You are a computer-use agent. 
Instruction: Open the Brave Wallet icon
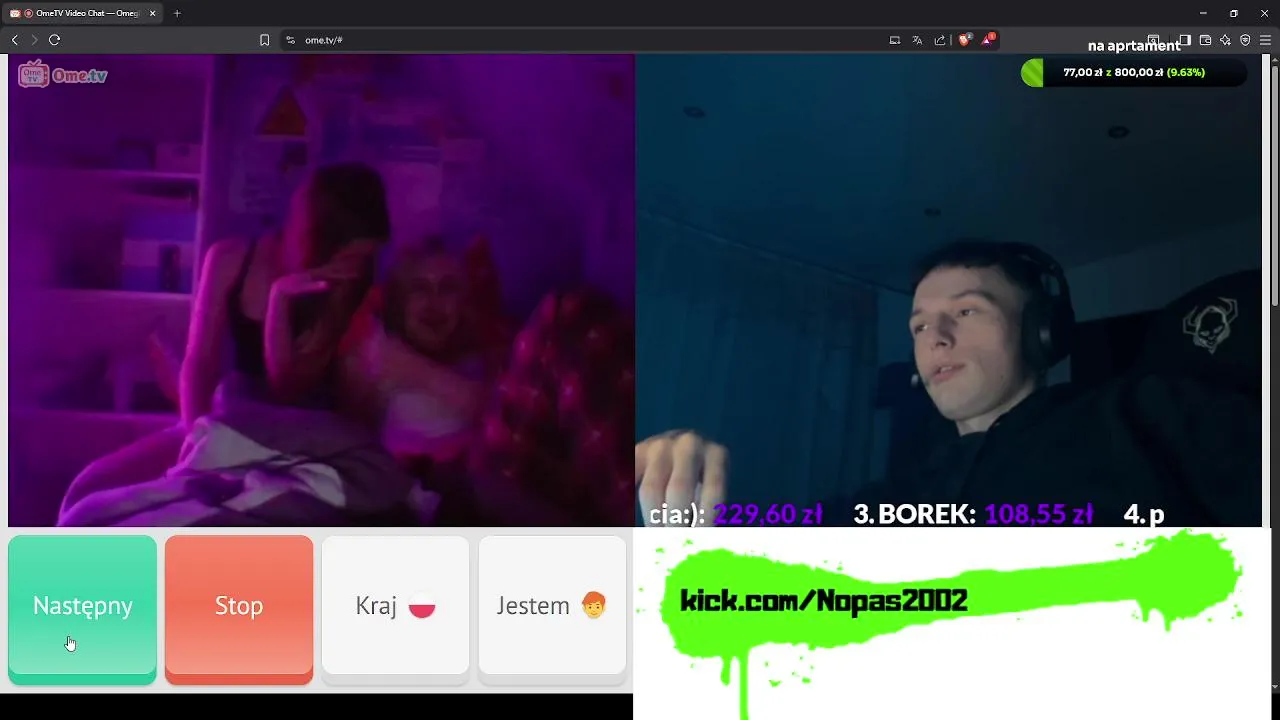click(1205, 40)
